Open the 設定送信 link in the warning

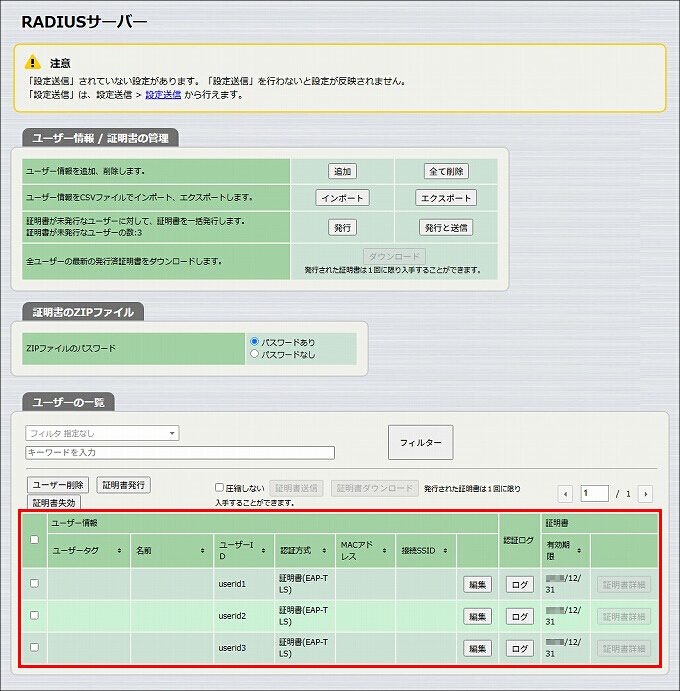click(x=163, y=95)
